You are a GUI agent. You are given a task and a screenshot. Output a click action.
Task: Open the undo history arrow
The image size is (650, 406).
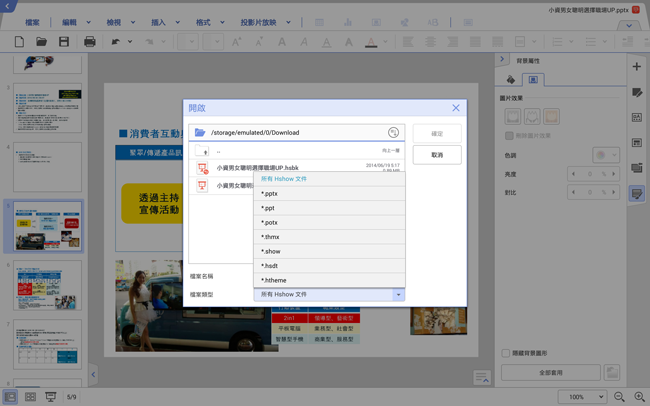[x=130, y=41]
